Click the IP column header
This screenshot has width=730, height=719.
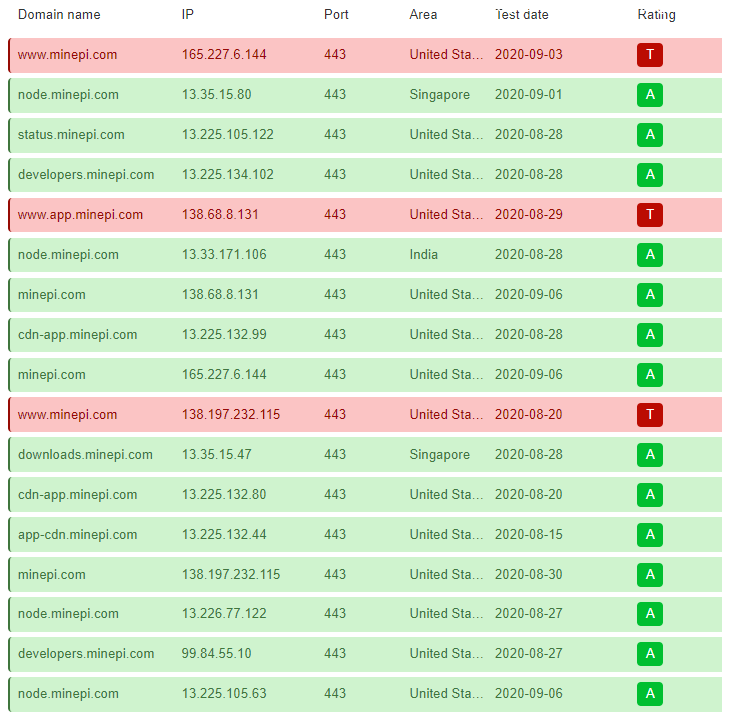[187, 15]
